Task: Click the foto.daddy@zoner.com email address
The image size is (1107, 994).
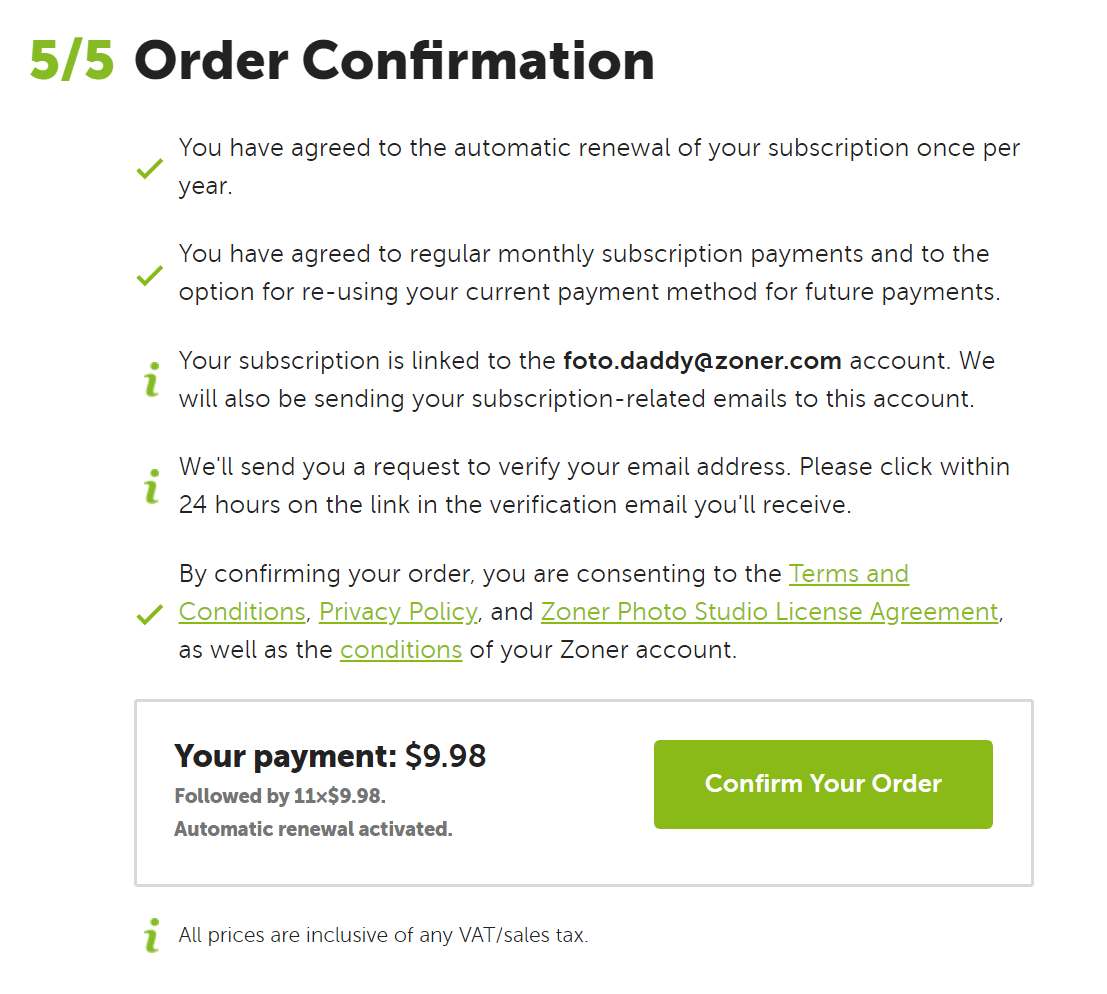Action: pyautogui.click(x=702, y=361)
